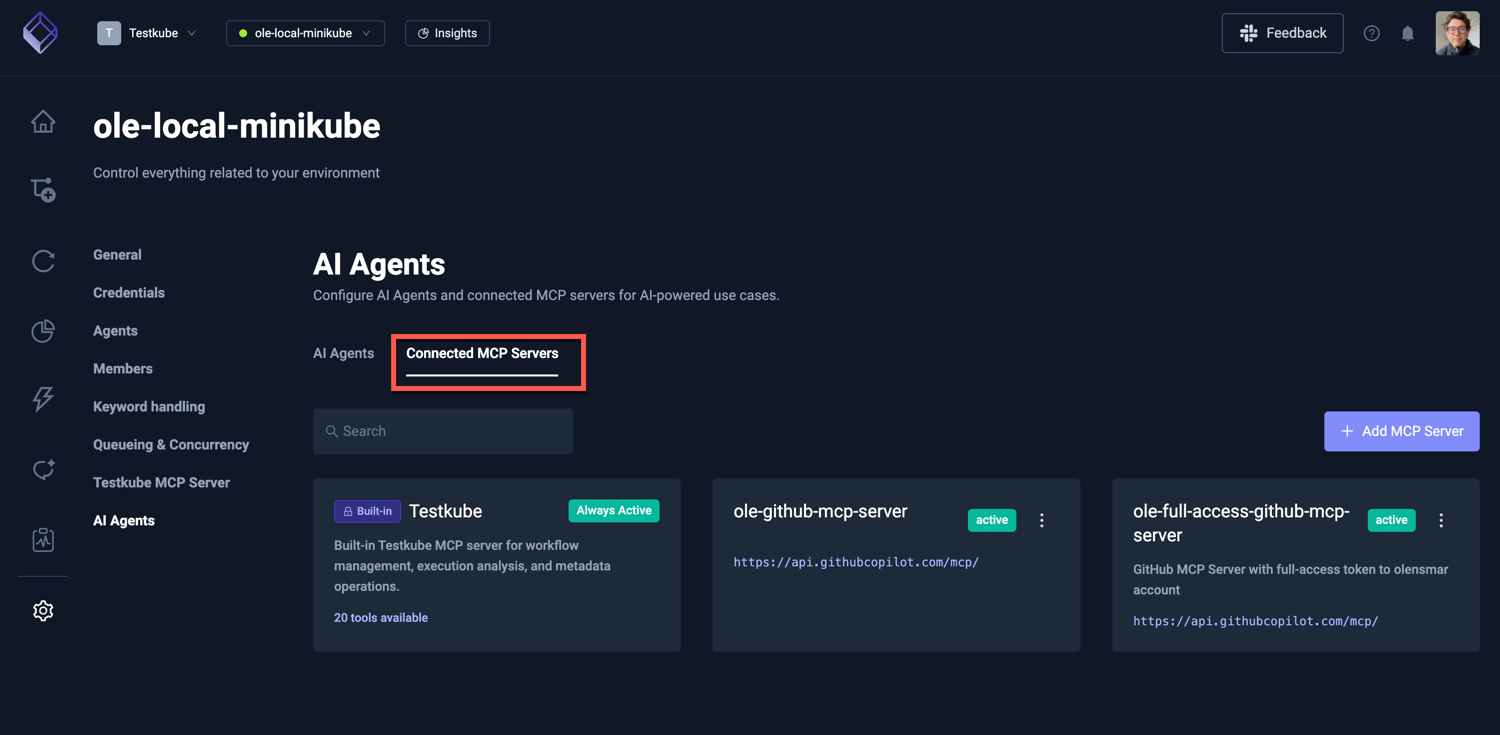Open the Feedback dialog
Screen dimensions: 1500x735
click(x=1282, y=32)
